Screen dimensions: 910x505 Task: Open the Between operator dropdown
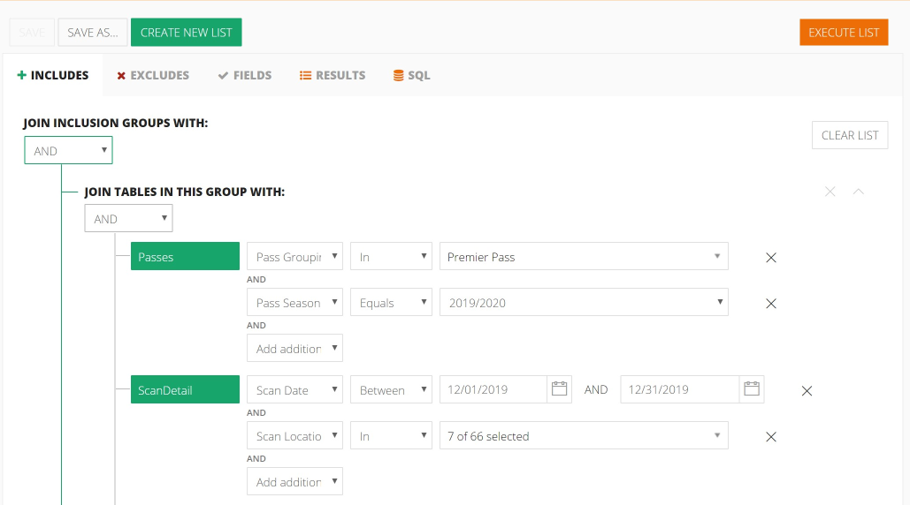click(x=391, y=389)
